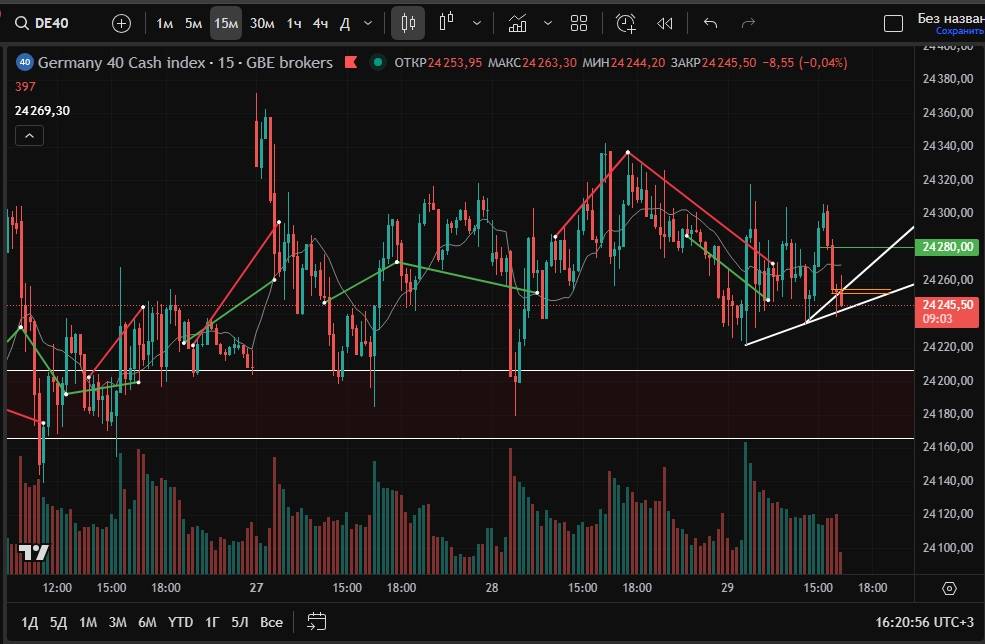The image size is (985, 644).
Task: Start bar replay mode
Action: (x=664, y=23)
